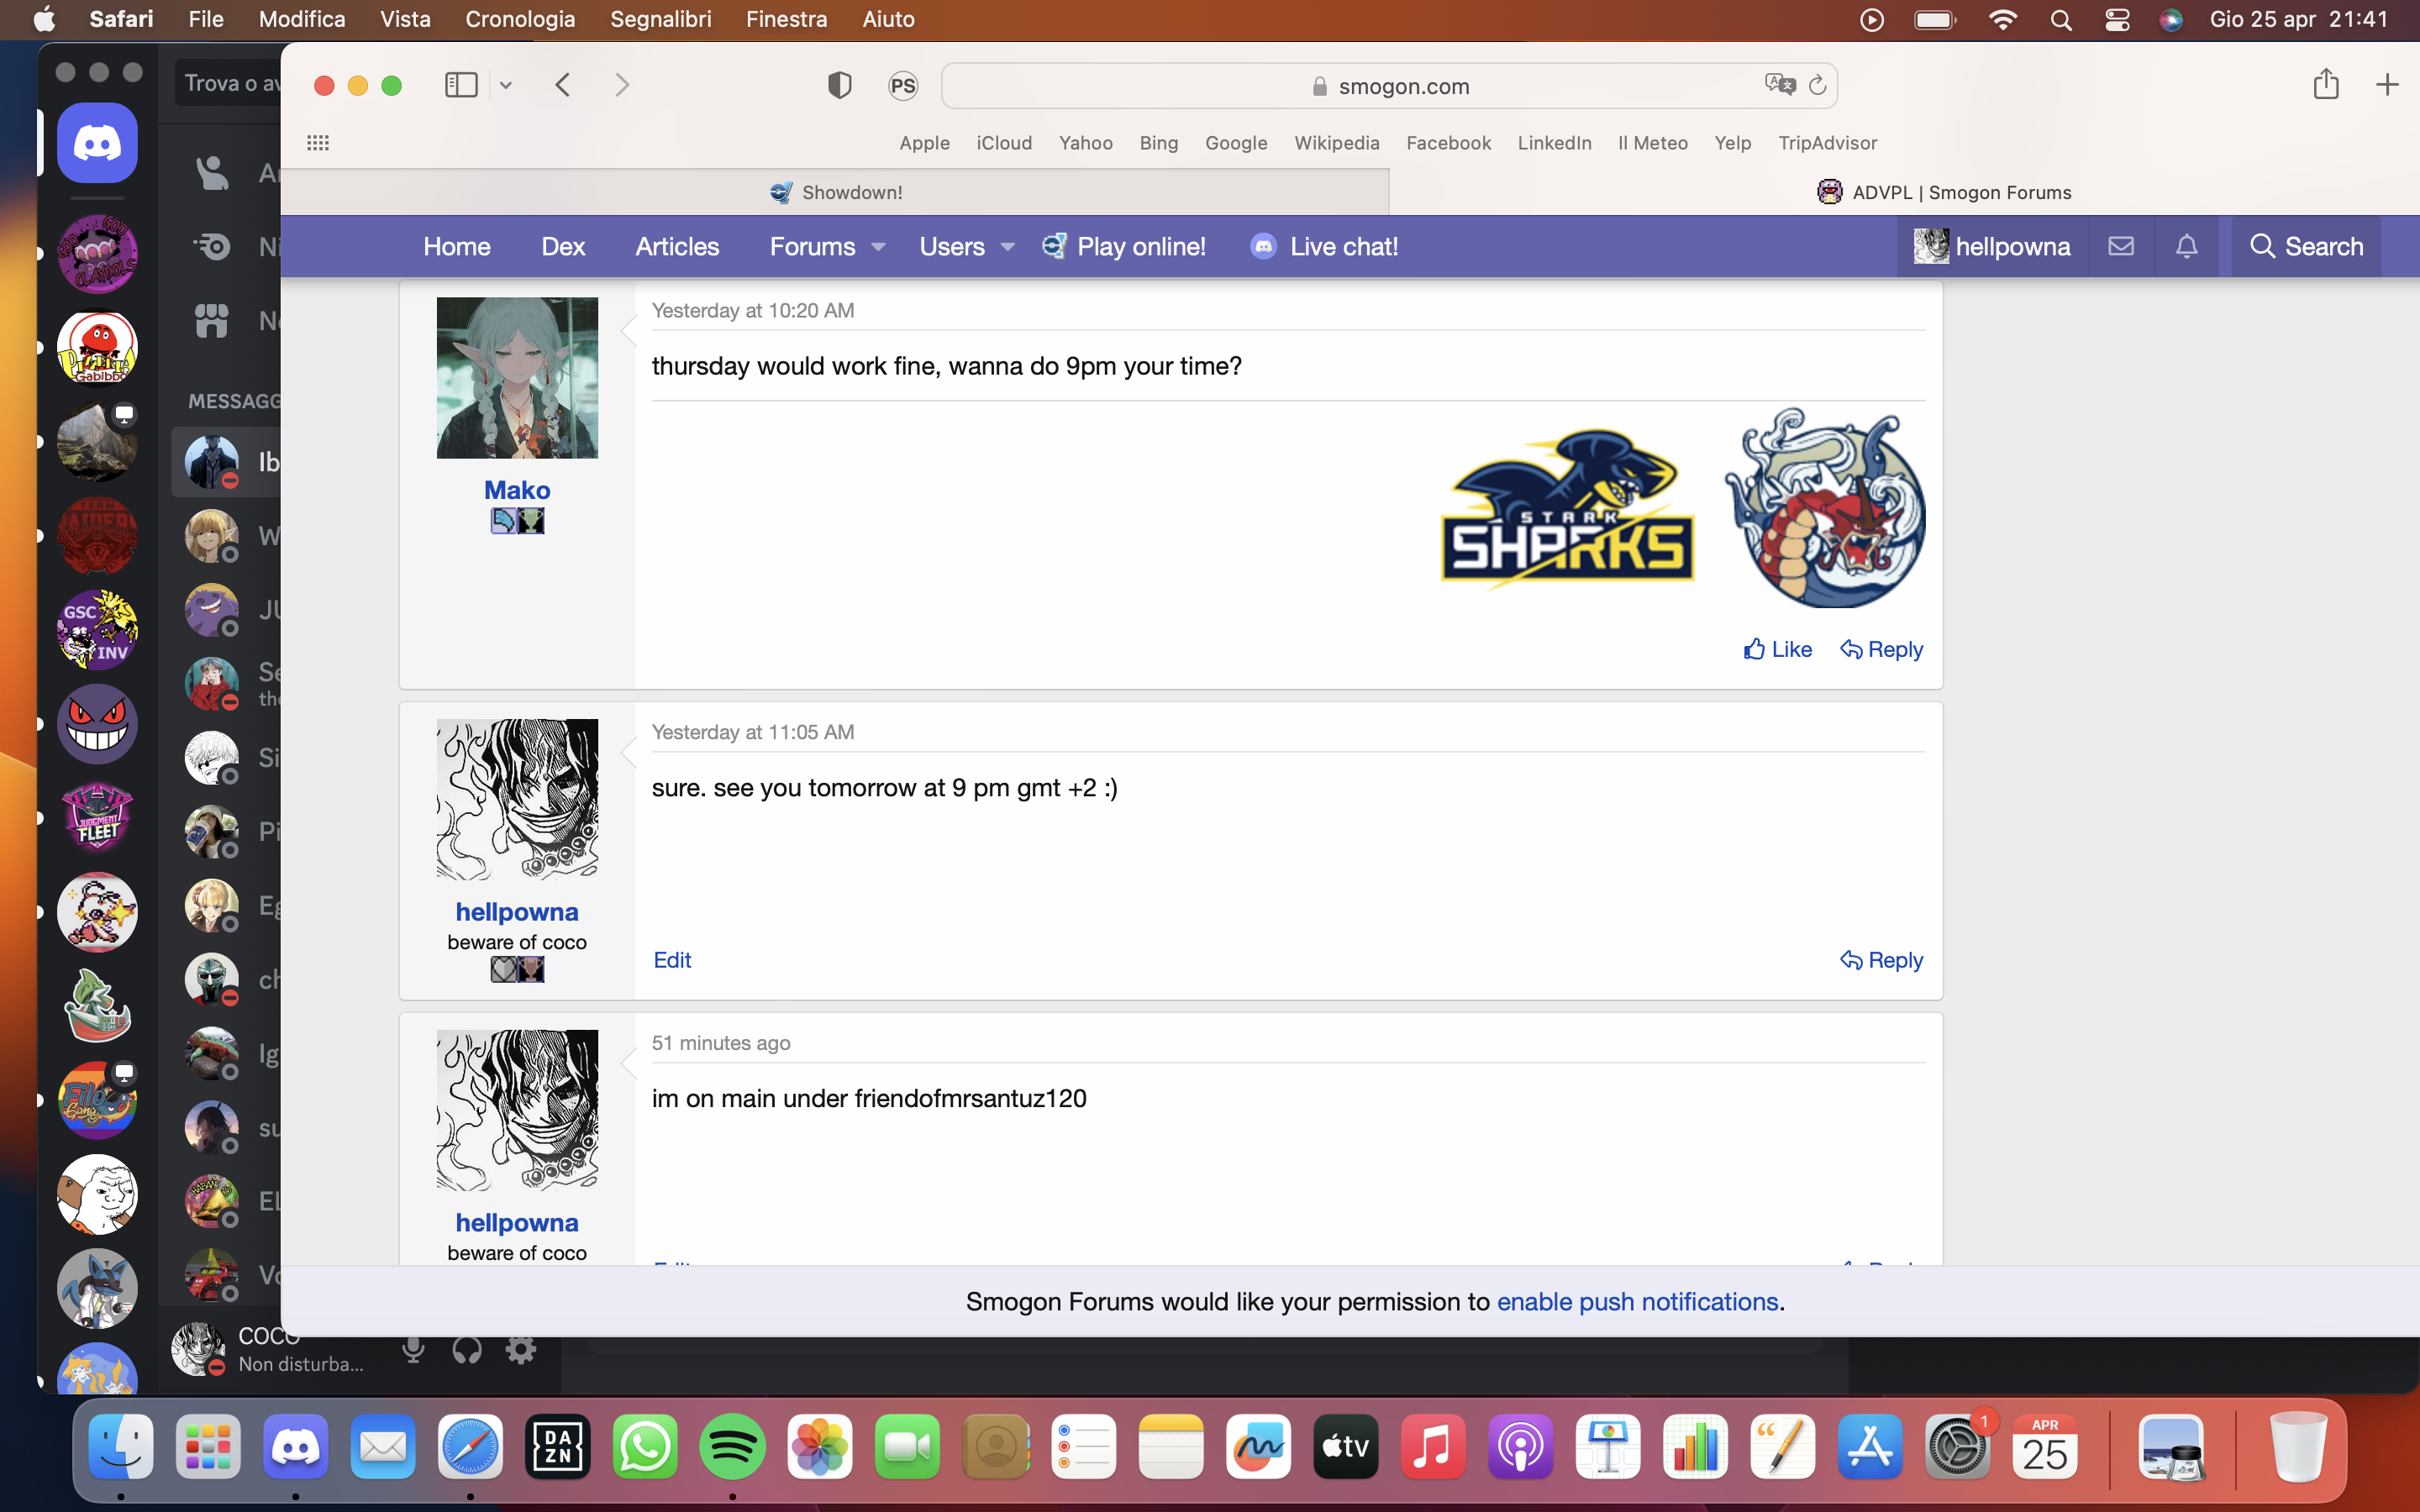Open the Dex section
Screen dimensions: 2420x1512
coord(563,247)
